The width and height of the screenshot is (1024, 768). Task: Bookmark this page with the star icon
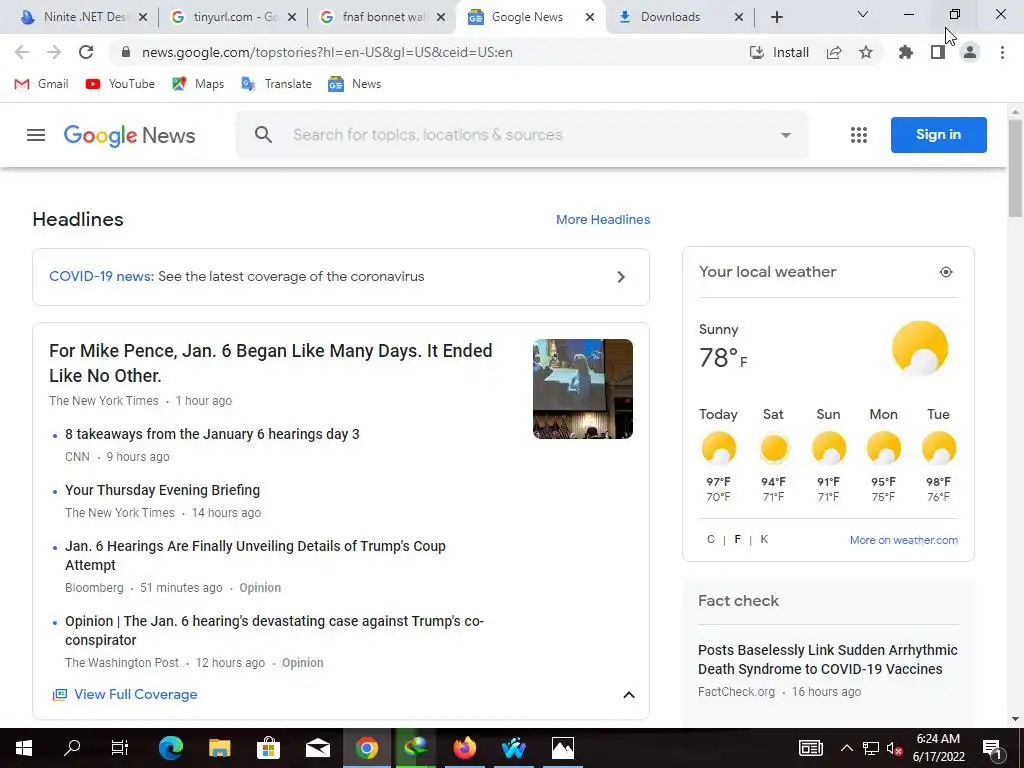866,52
